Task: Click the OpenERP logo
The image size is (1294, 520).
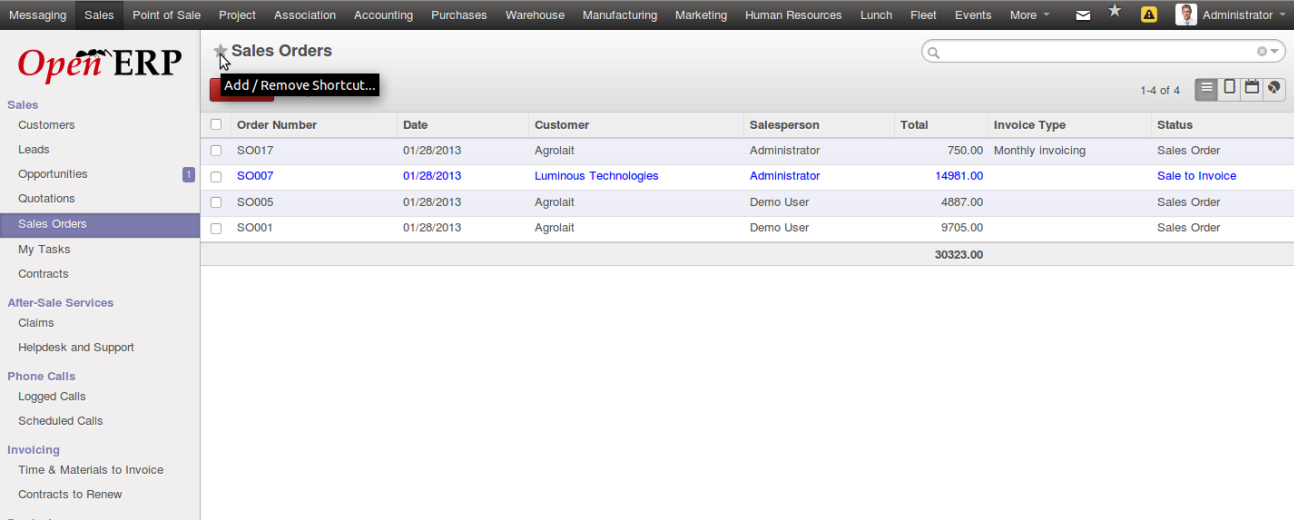Action: coord(100,63)
